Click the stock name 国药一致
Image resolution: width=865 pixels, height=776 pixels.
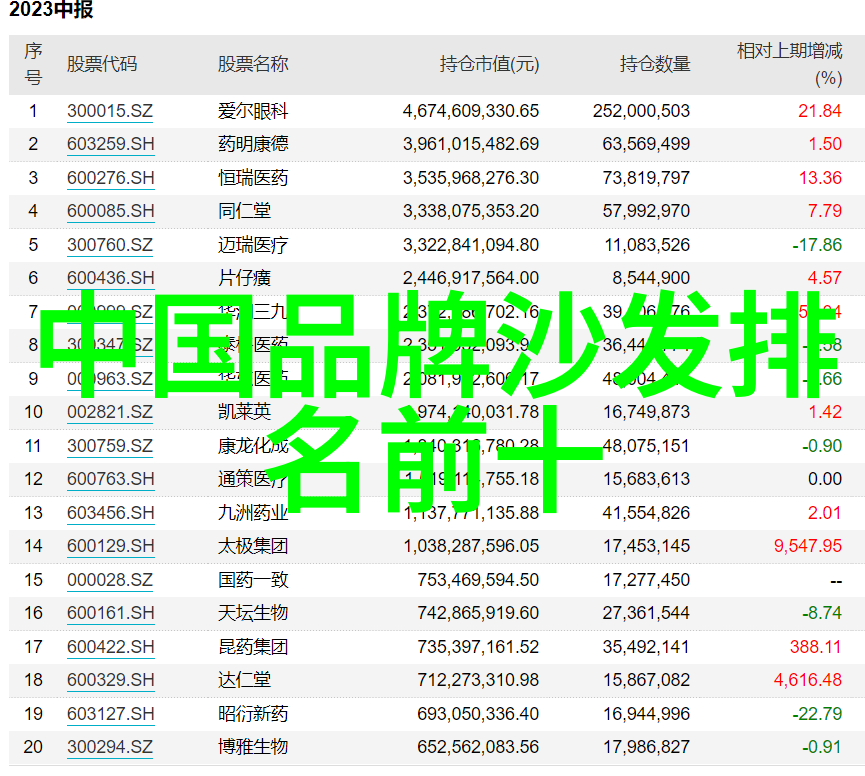(253, 580)
